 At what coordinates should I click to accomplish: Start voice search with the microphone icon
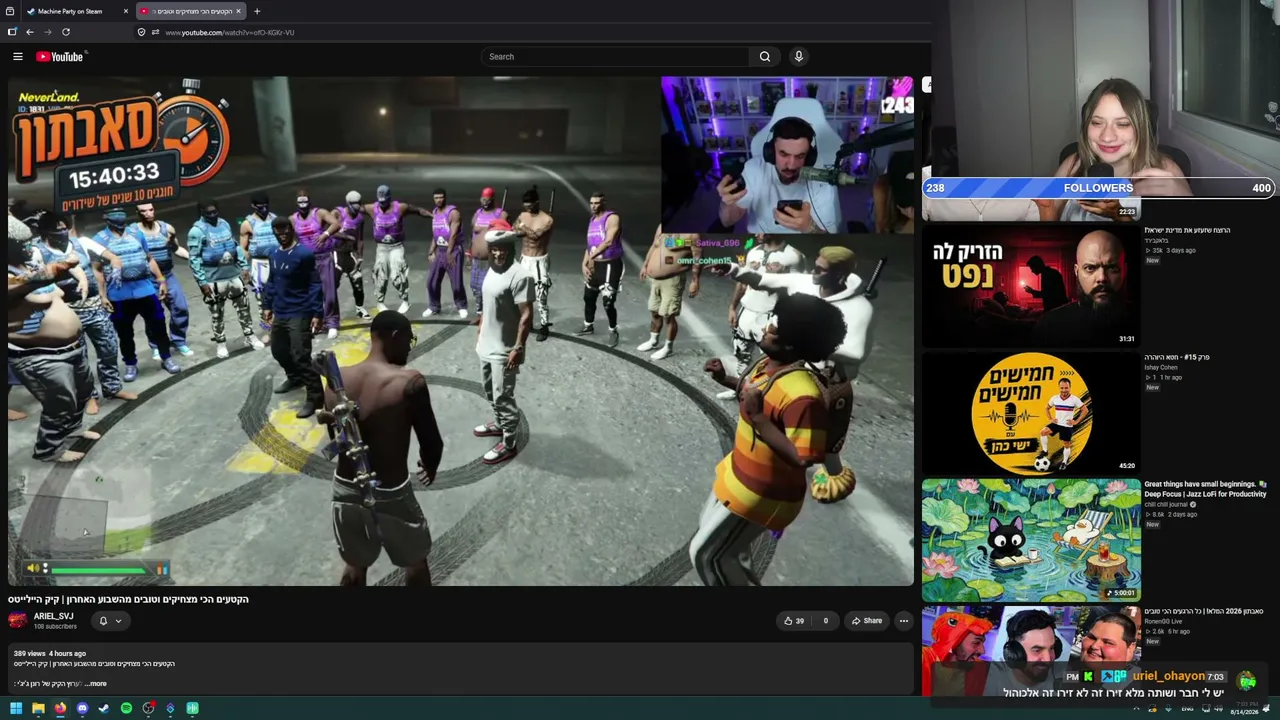click(x=799, y=57)
